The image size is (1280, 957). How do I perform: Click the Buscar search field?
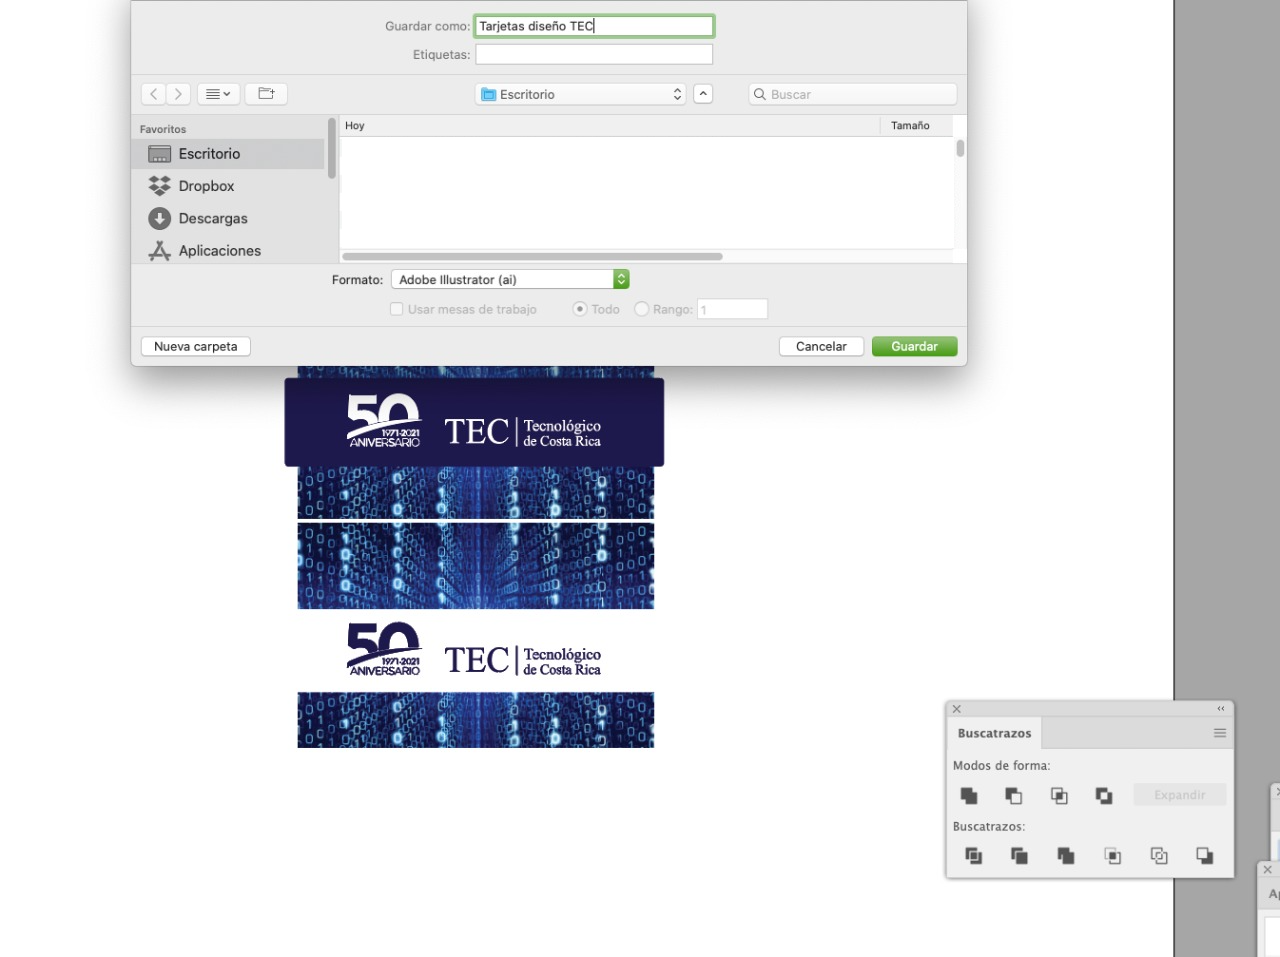(x=853, y=94)
